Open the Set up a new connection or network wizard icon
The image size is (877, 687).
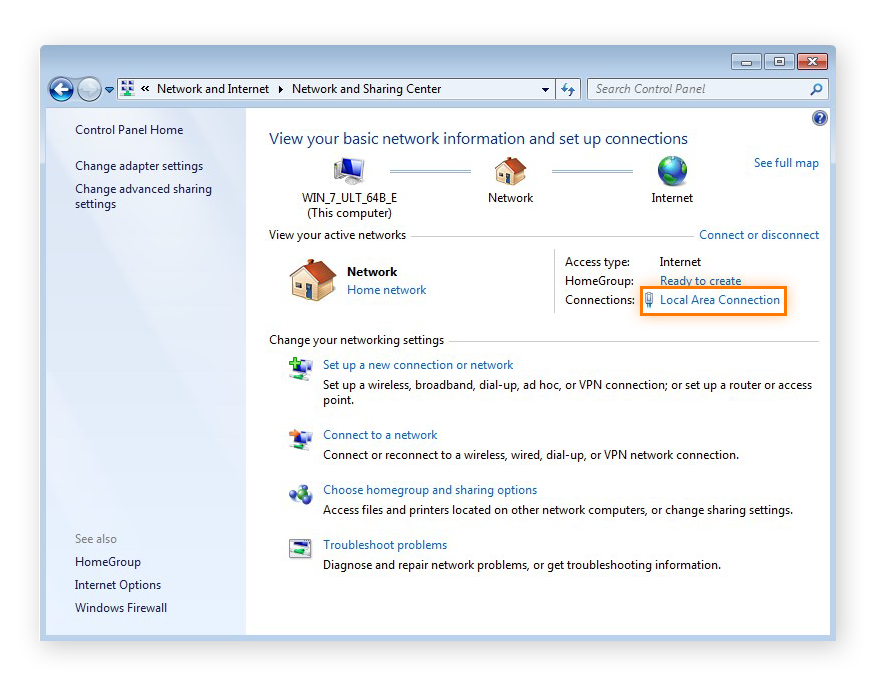point(300,368)
